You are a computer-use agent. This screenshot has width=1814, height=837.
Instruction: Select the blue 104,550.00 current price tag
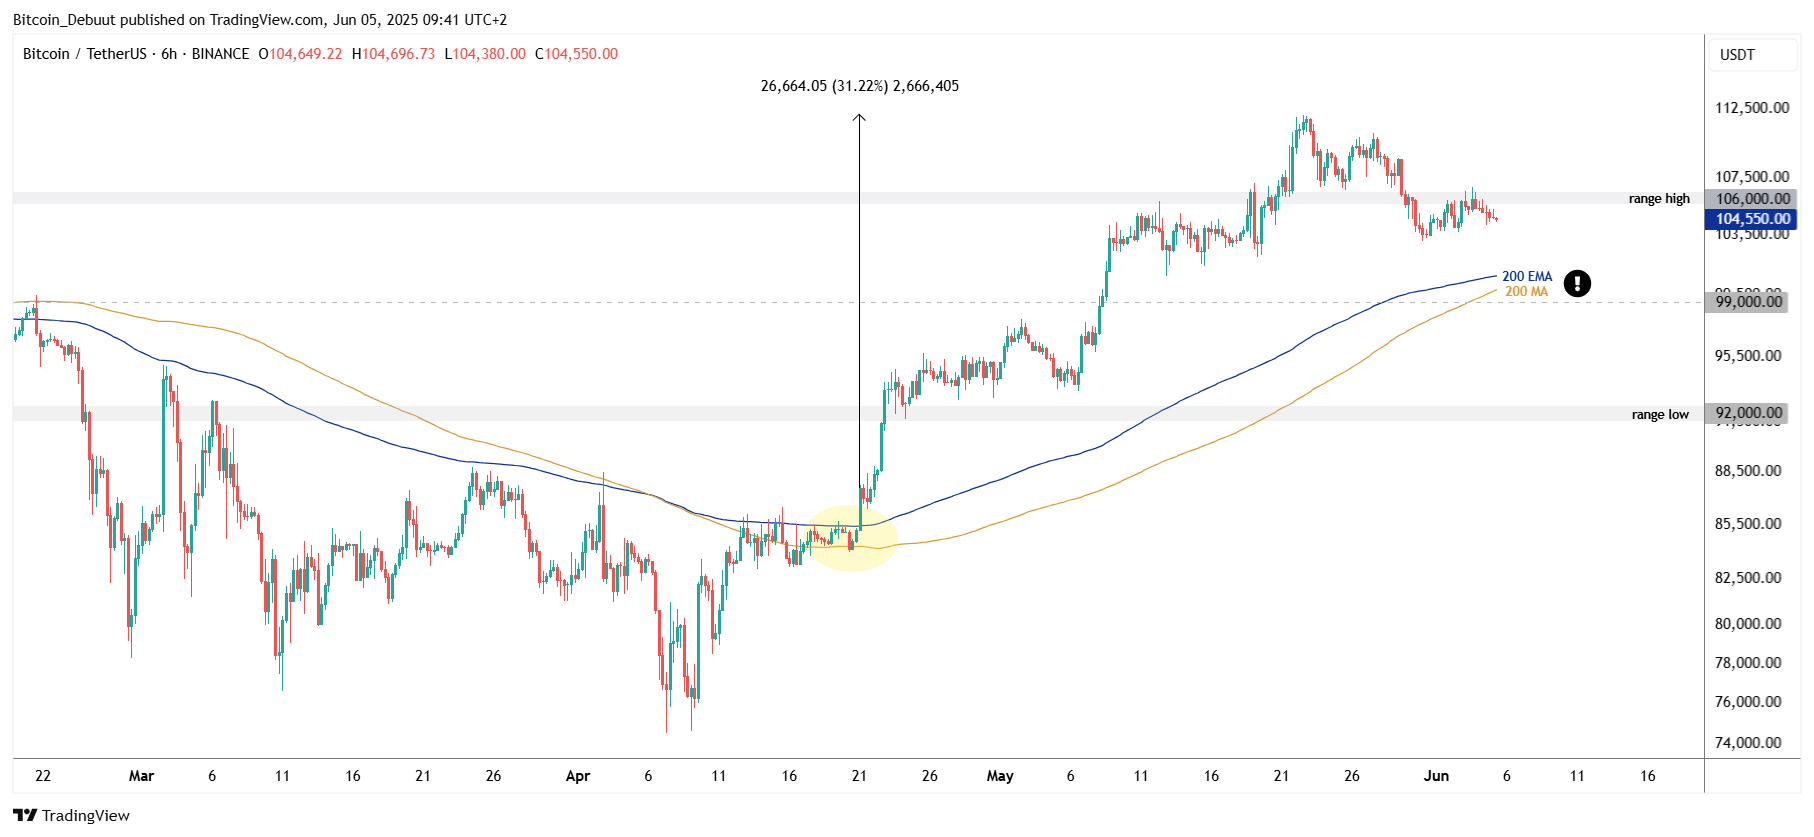click(1752, 219)
